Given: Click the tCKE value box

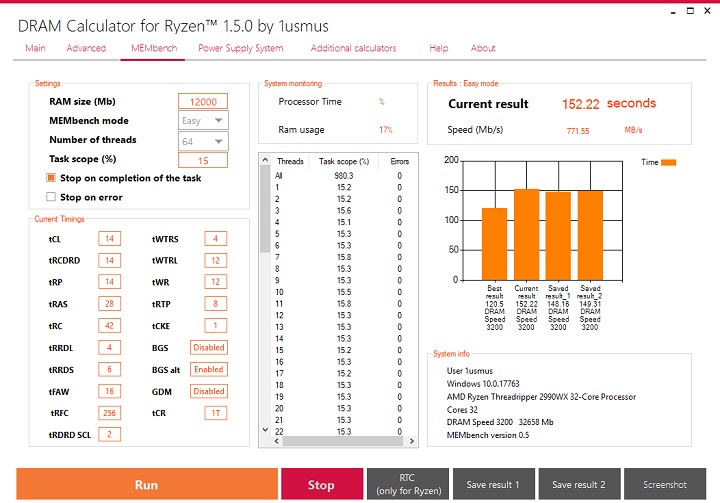Looking at the screenshot, I should pos(215,326).
